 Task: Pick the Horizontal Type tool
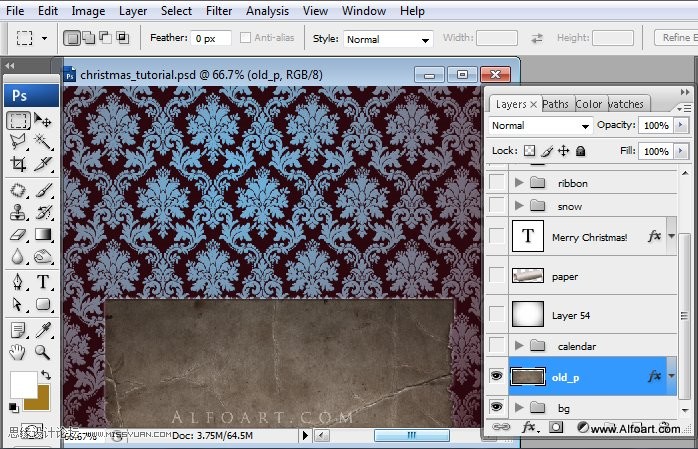point(44,281)
